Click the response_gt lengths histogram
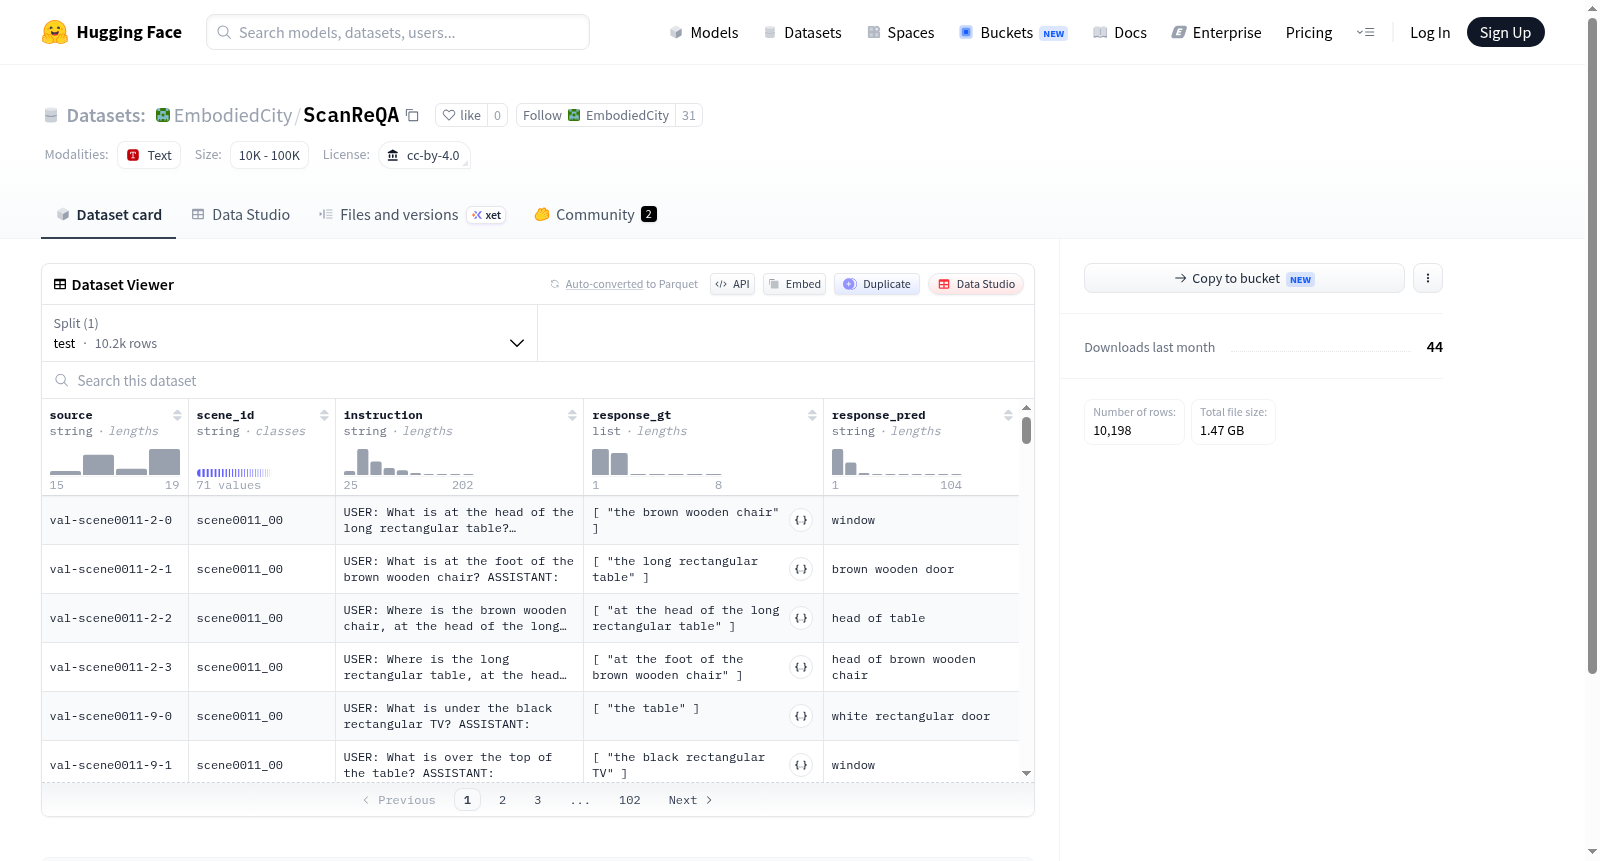 pyautogui.click(x=657, y=462)
